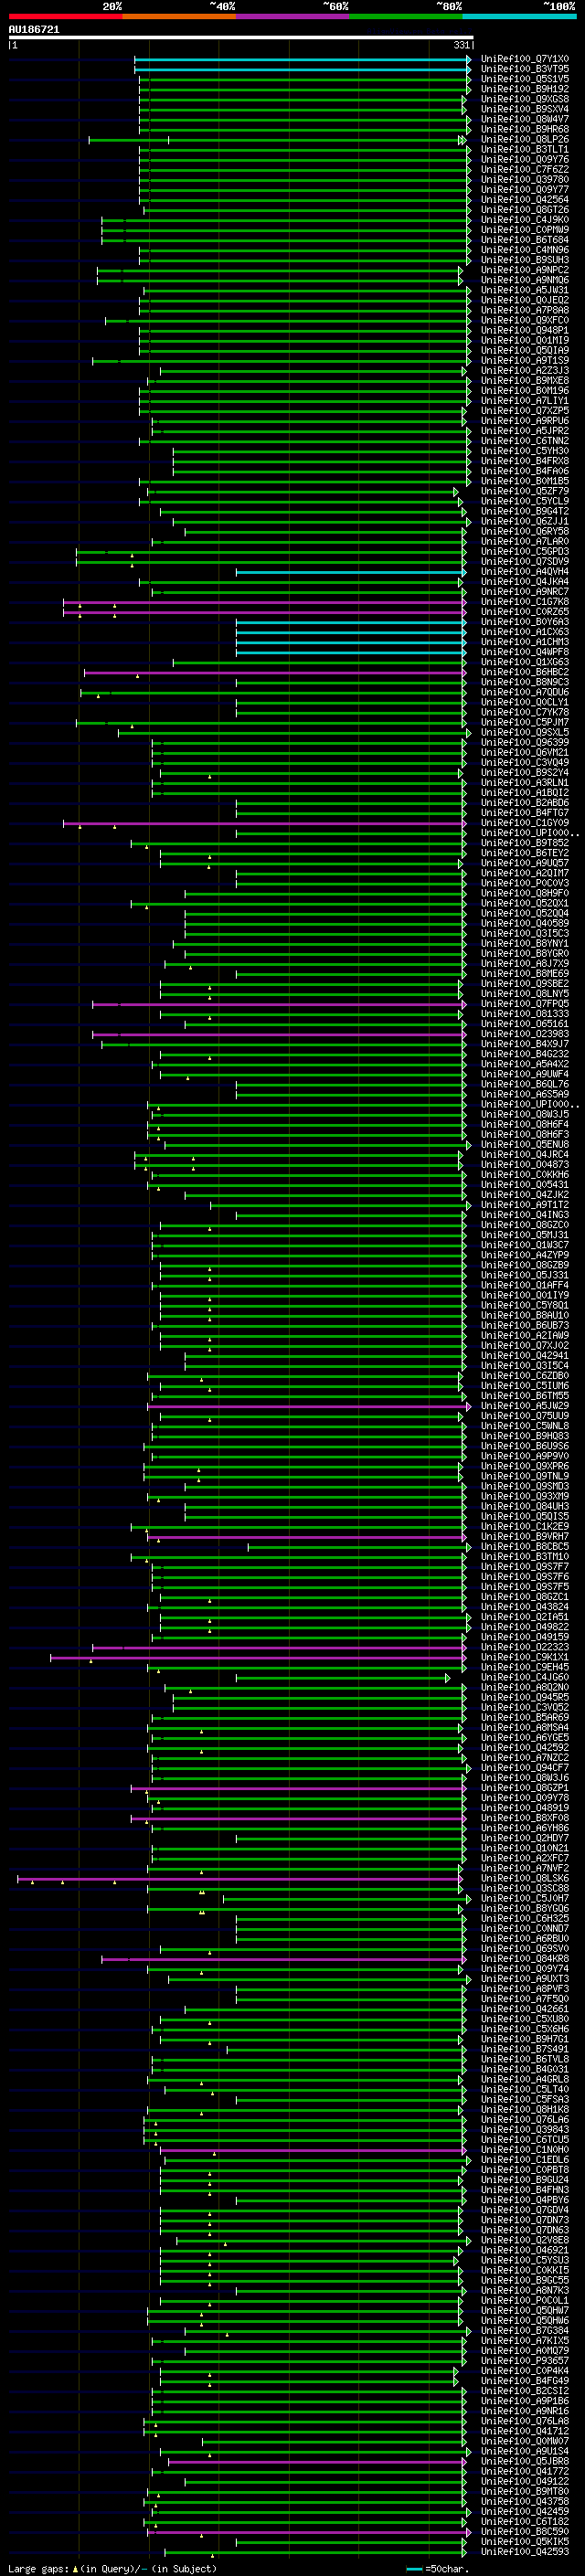
Task: Select the UniRef100_Q1XG63 label
Action: click(524, 662)
